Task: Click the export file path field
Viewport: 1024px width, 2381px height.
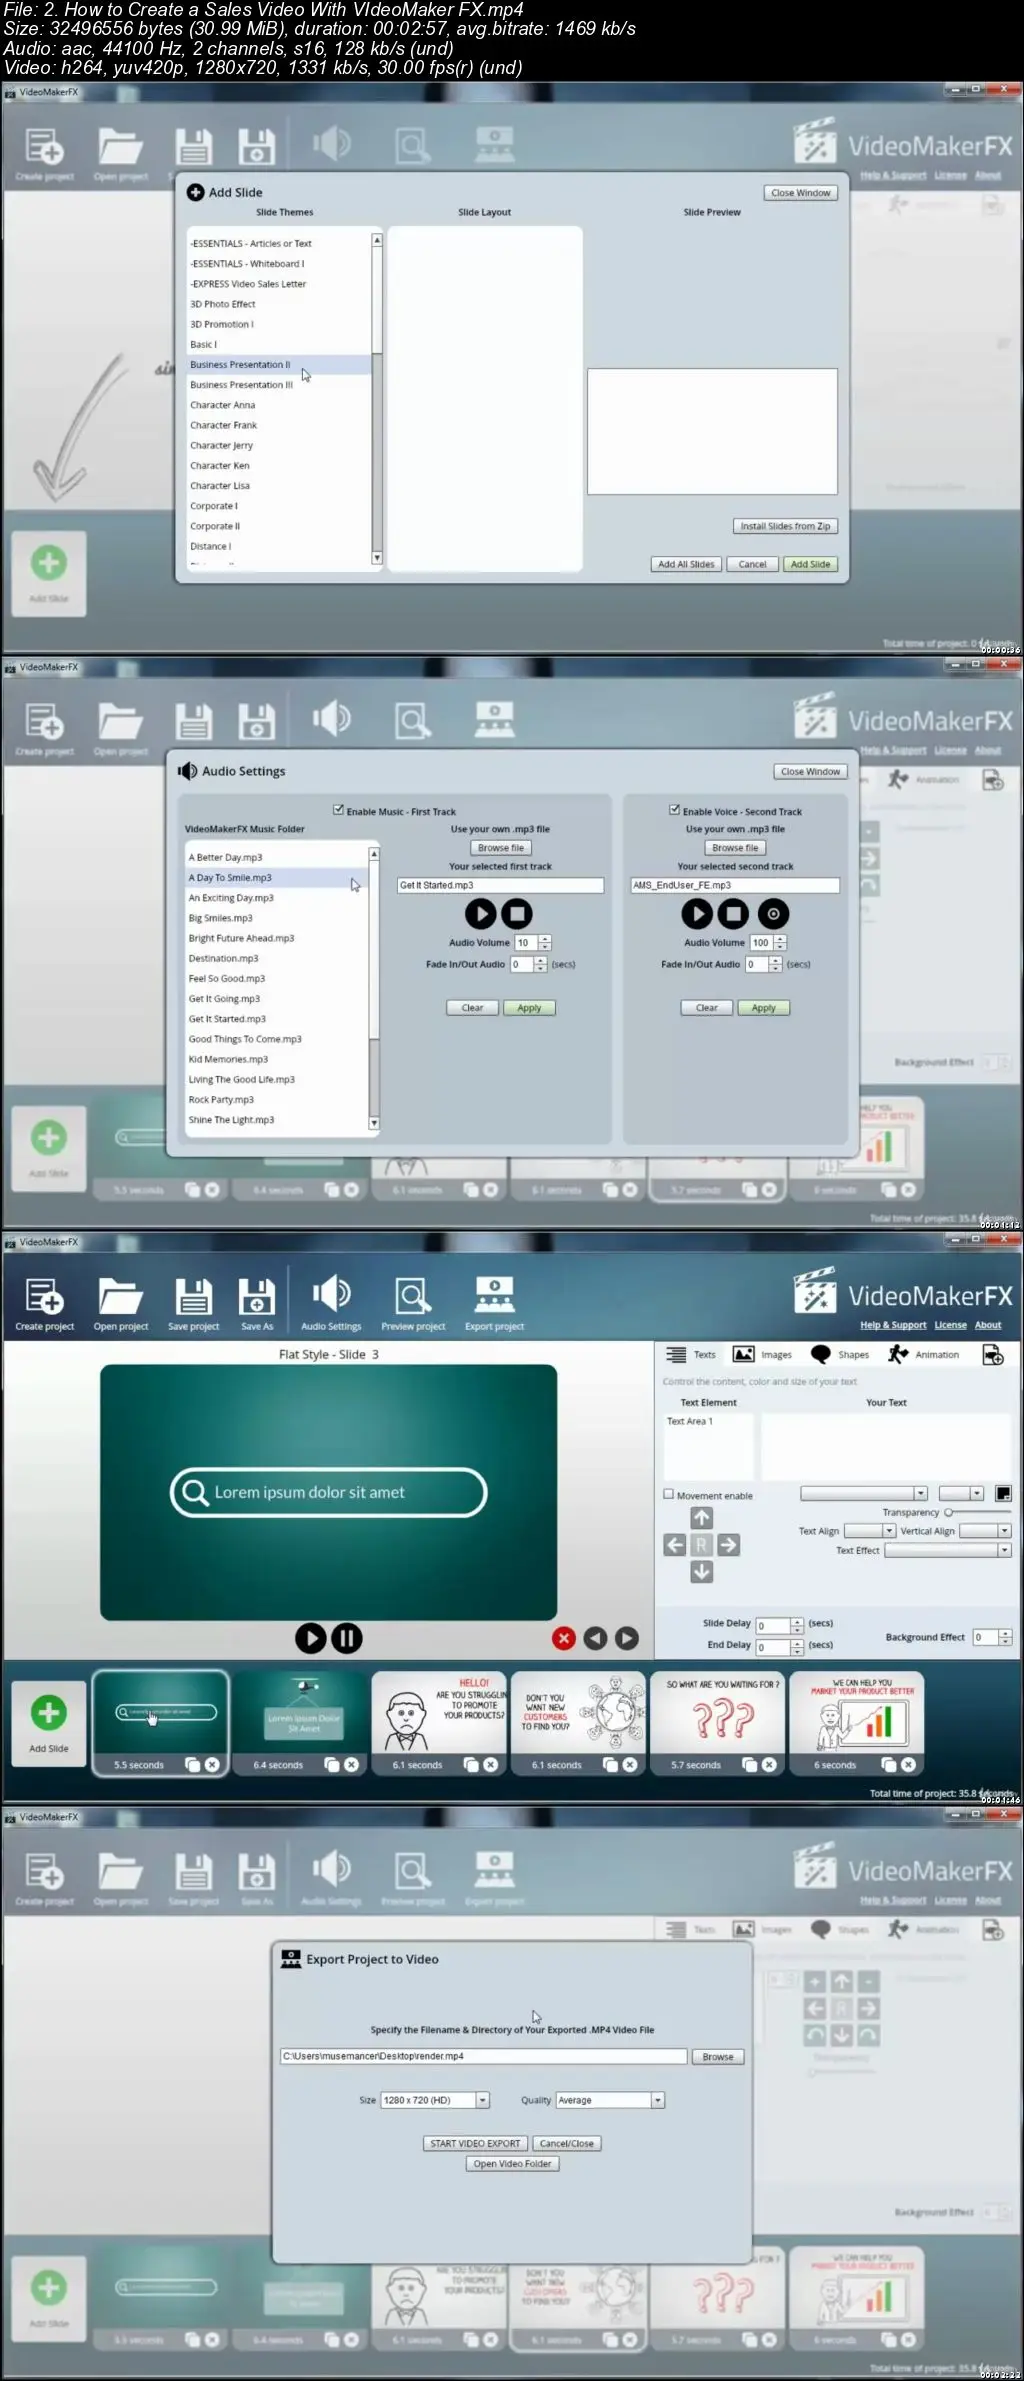Action: coord(483,2056)
